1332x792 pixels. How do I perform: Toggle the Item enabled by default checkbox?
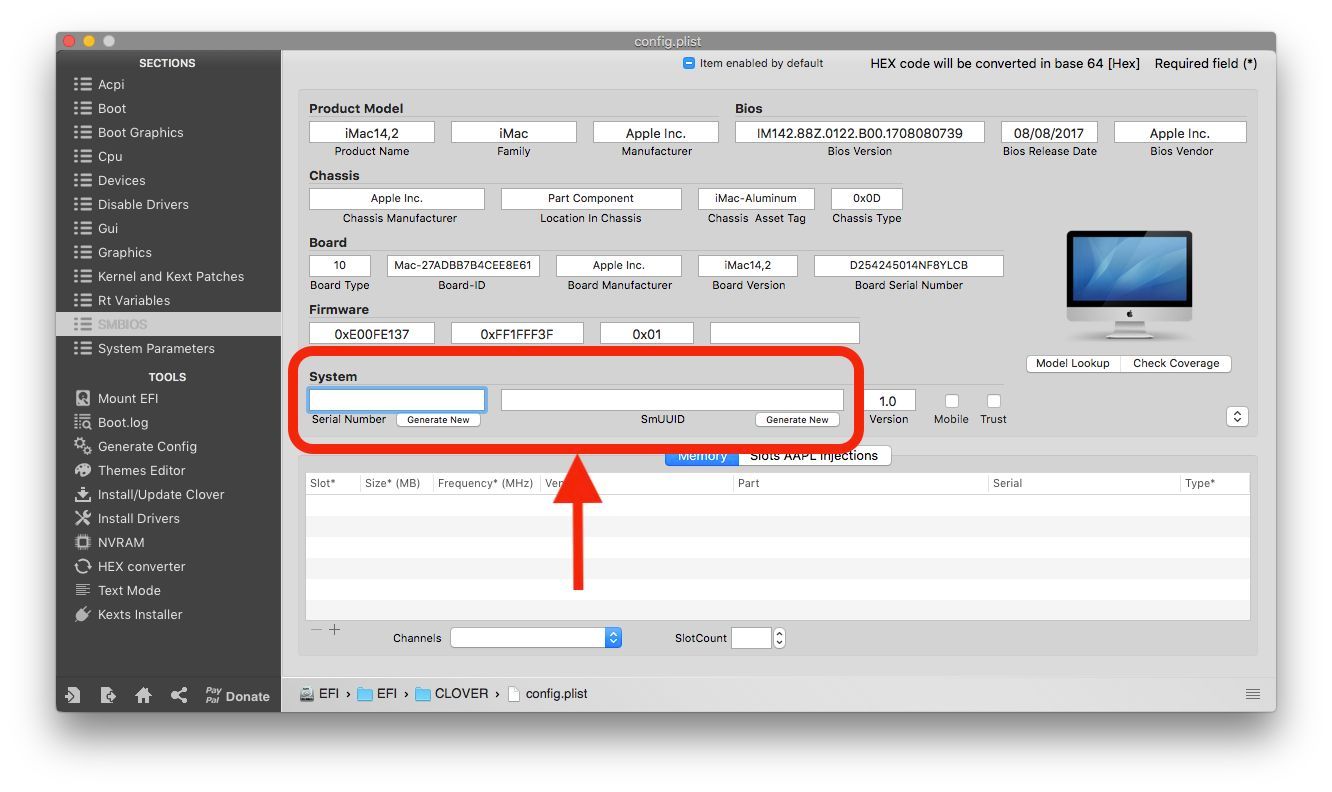(x=688, y=63)
